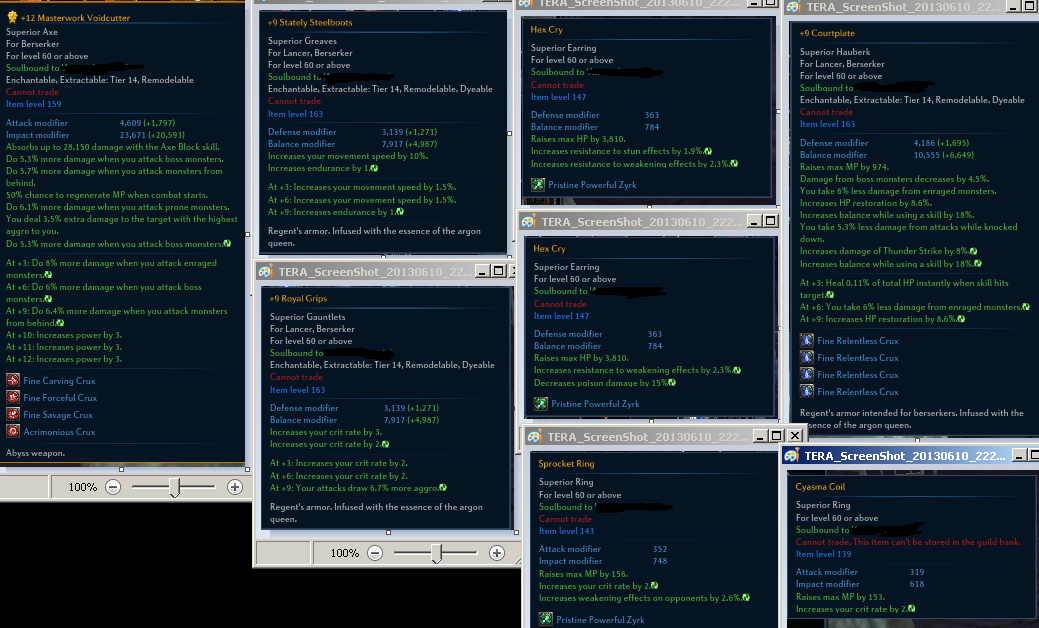1039x628 pixels.
Task: Click Pristine Powerful Zyrk icon in Sprocket Ring window
Action: 545,619
